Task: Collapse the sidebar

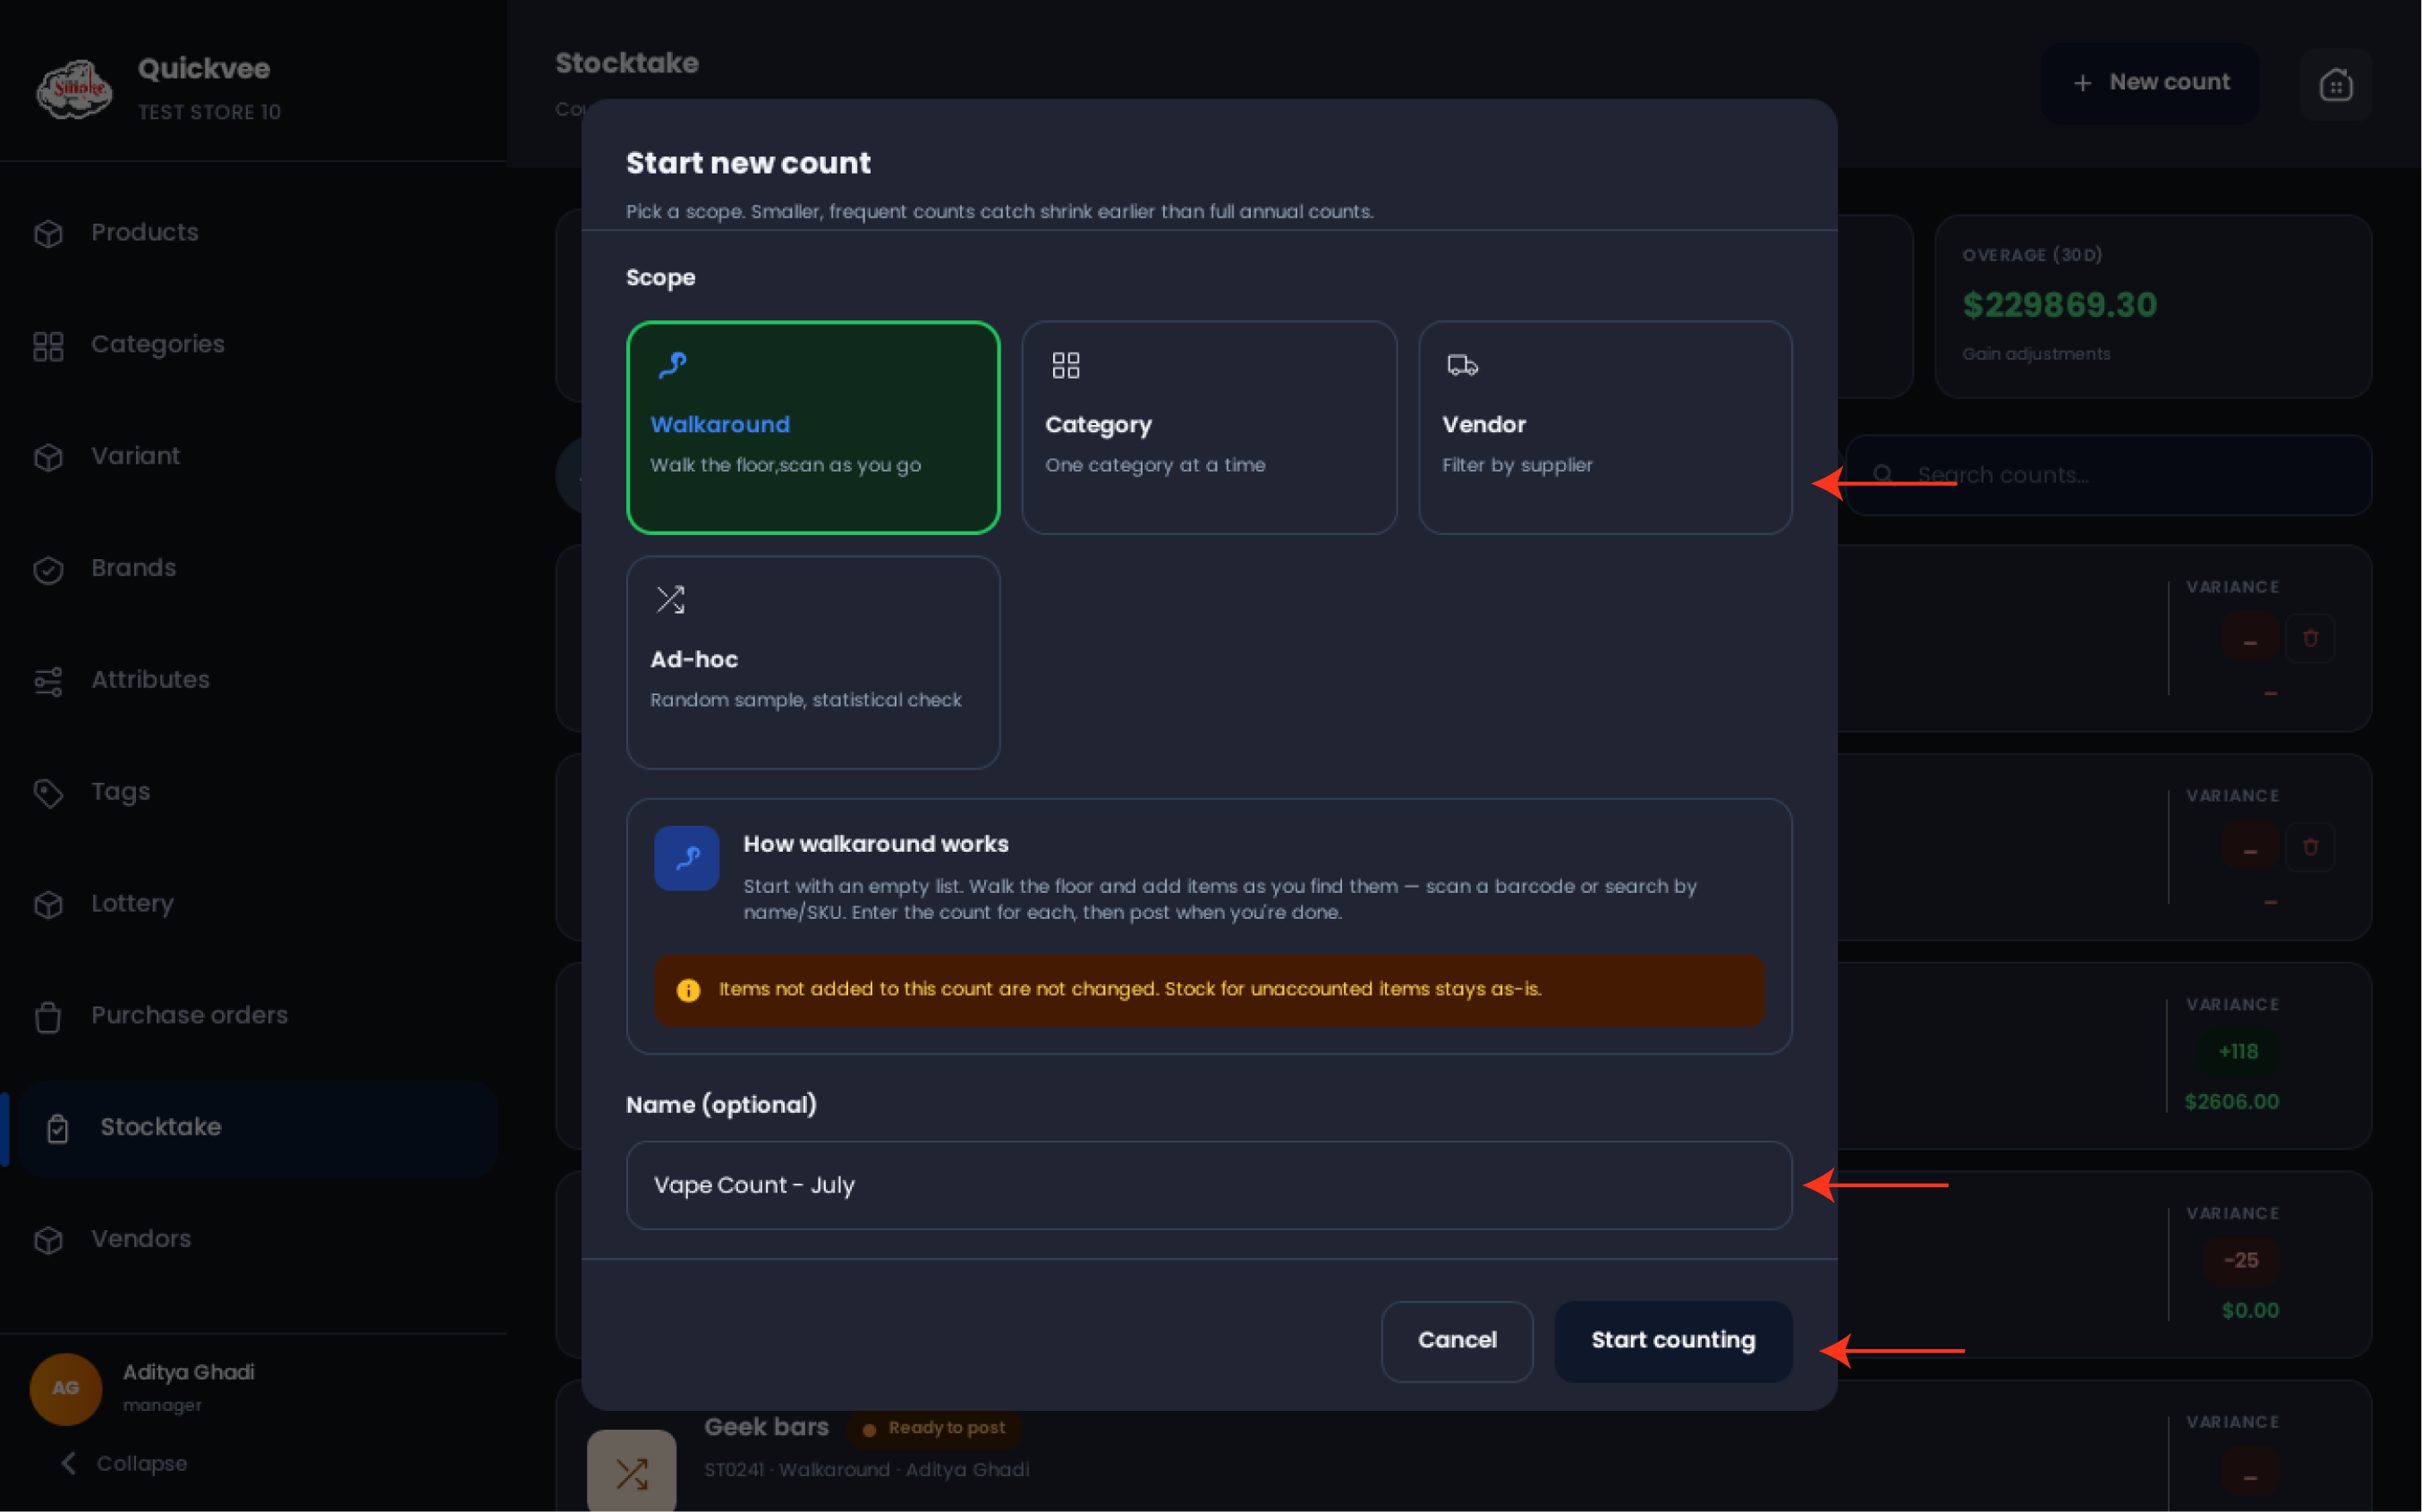Action: click(124, 1463)
